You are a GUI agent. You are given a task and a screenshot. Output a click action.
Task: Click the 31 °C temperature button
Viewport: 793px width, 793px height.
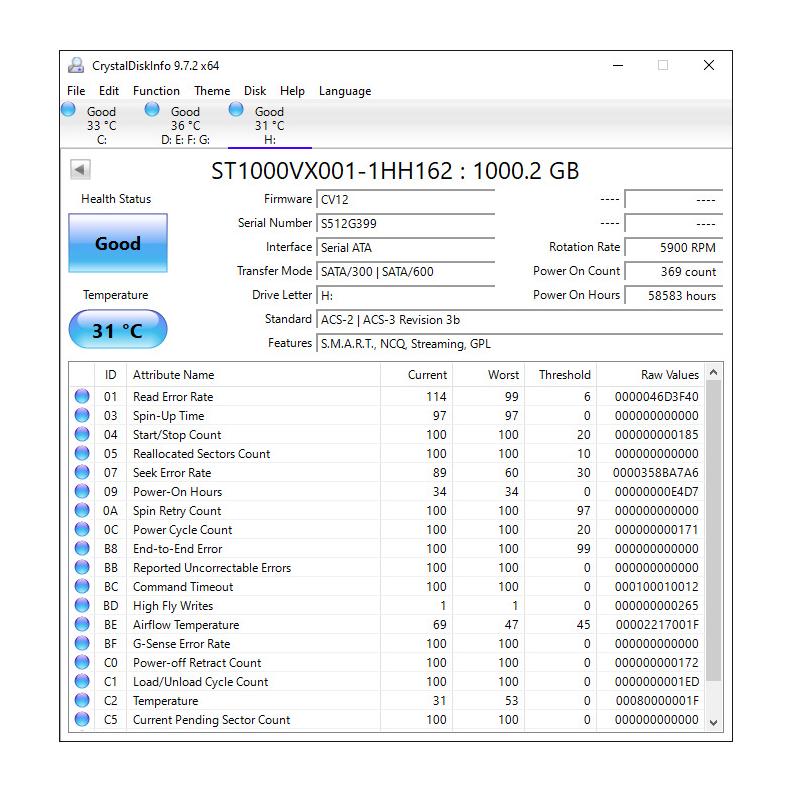click(x=118, y=330)
